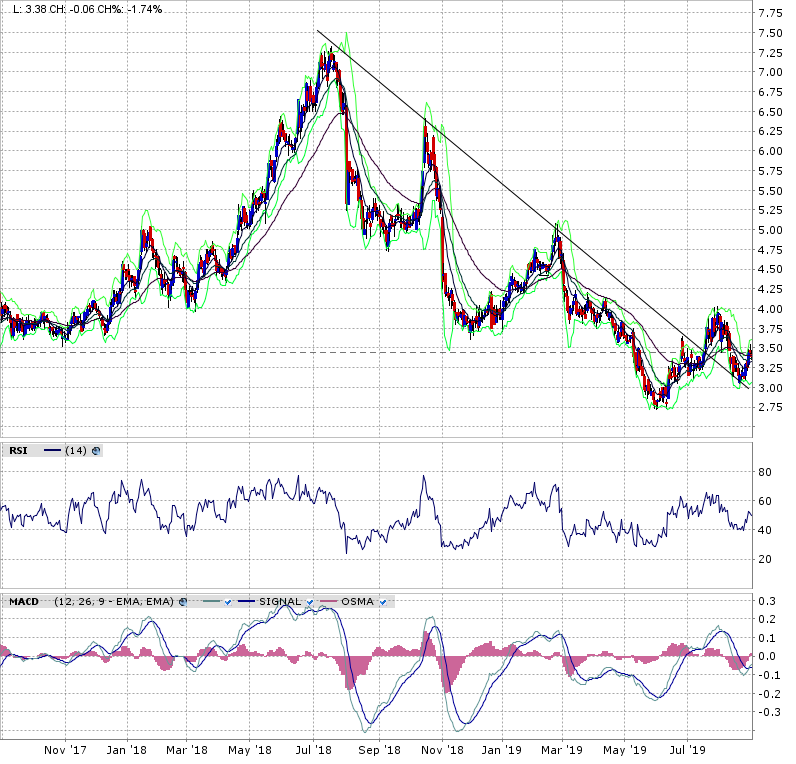The height and width of the screenshot is (764, 796).
Task: Select the black descending trendline on price chart
Action: [533, 209]
